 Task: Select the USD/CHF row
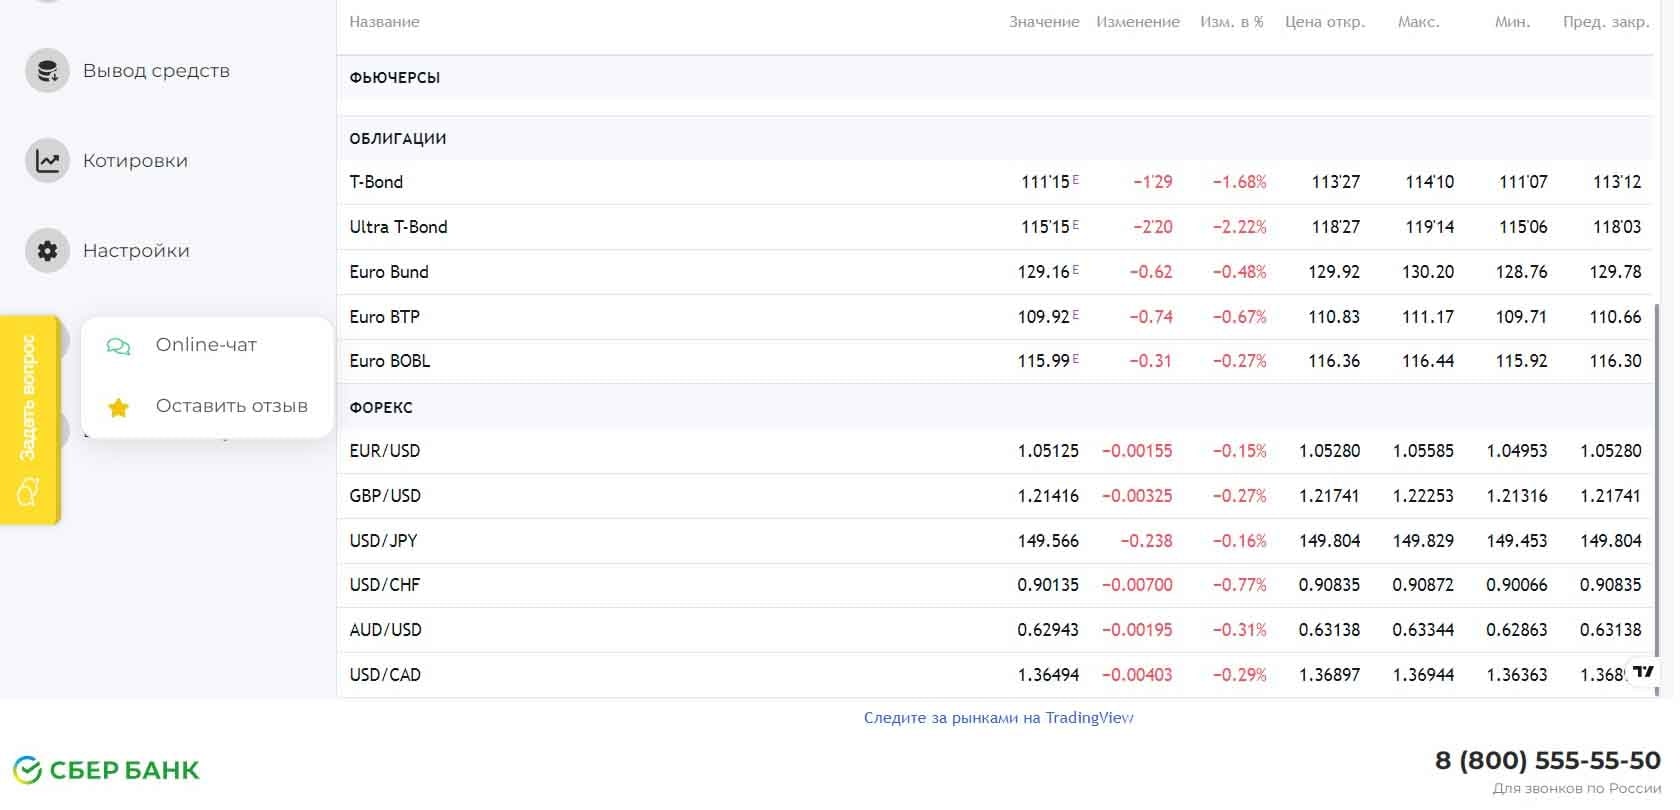click(x=994, y=585)
